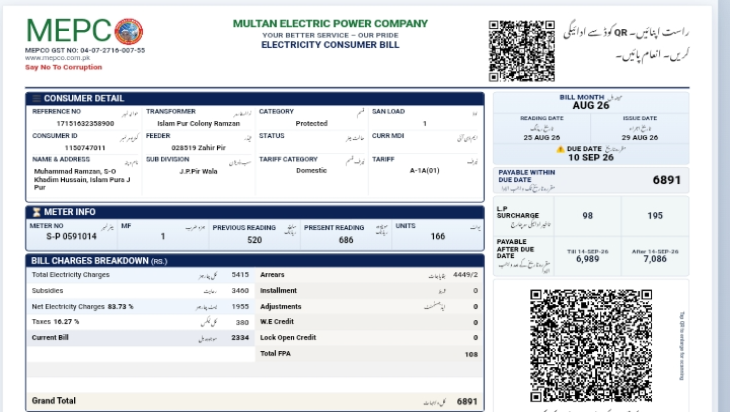This screenshot has width=730, height=412.
Task: Select the MEPCO GST number text
Action: (x=85, y=50)
